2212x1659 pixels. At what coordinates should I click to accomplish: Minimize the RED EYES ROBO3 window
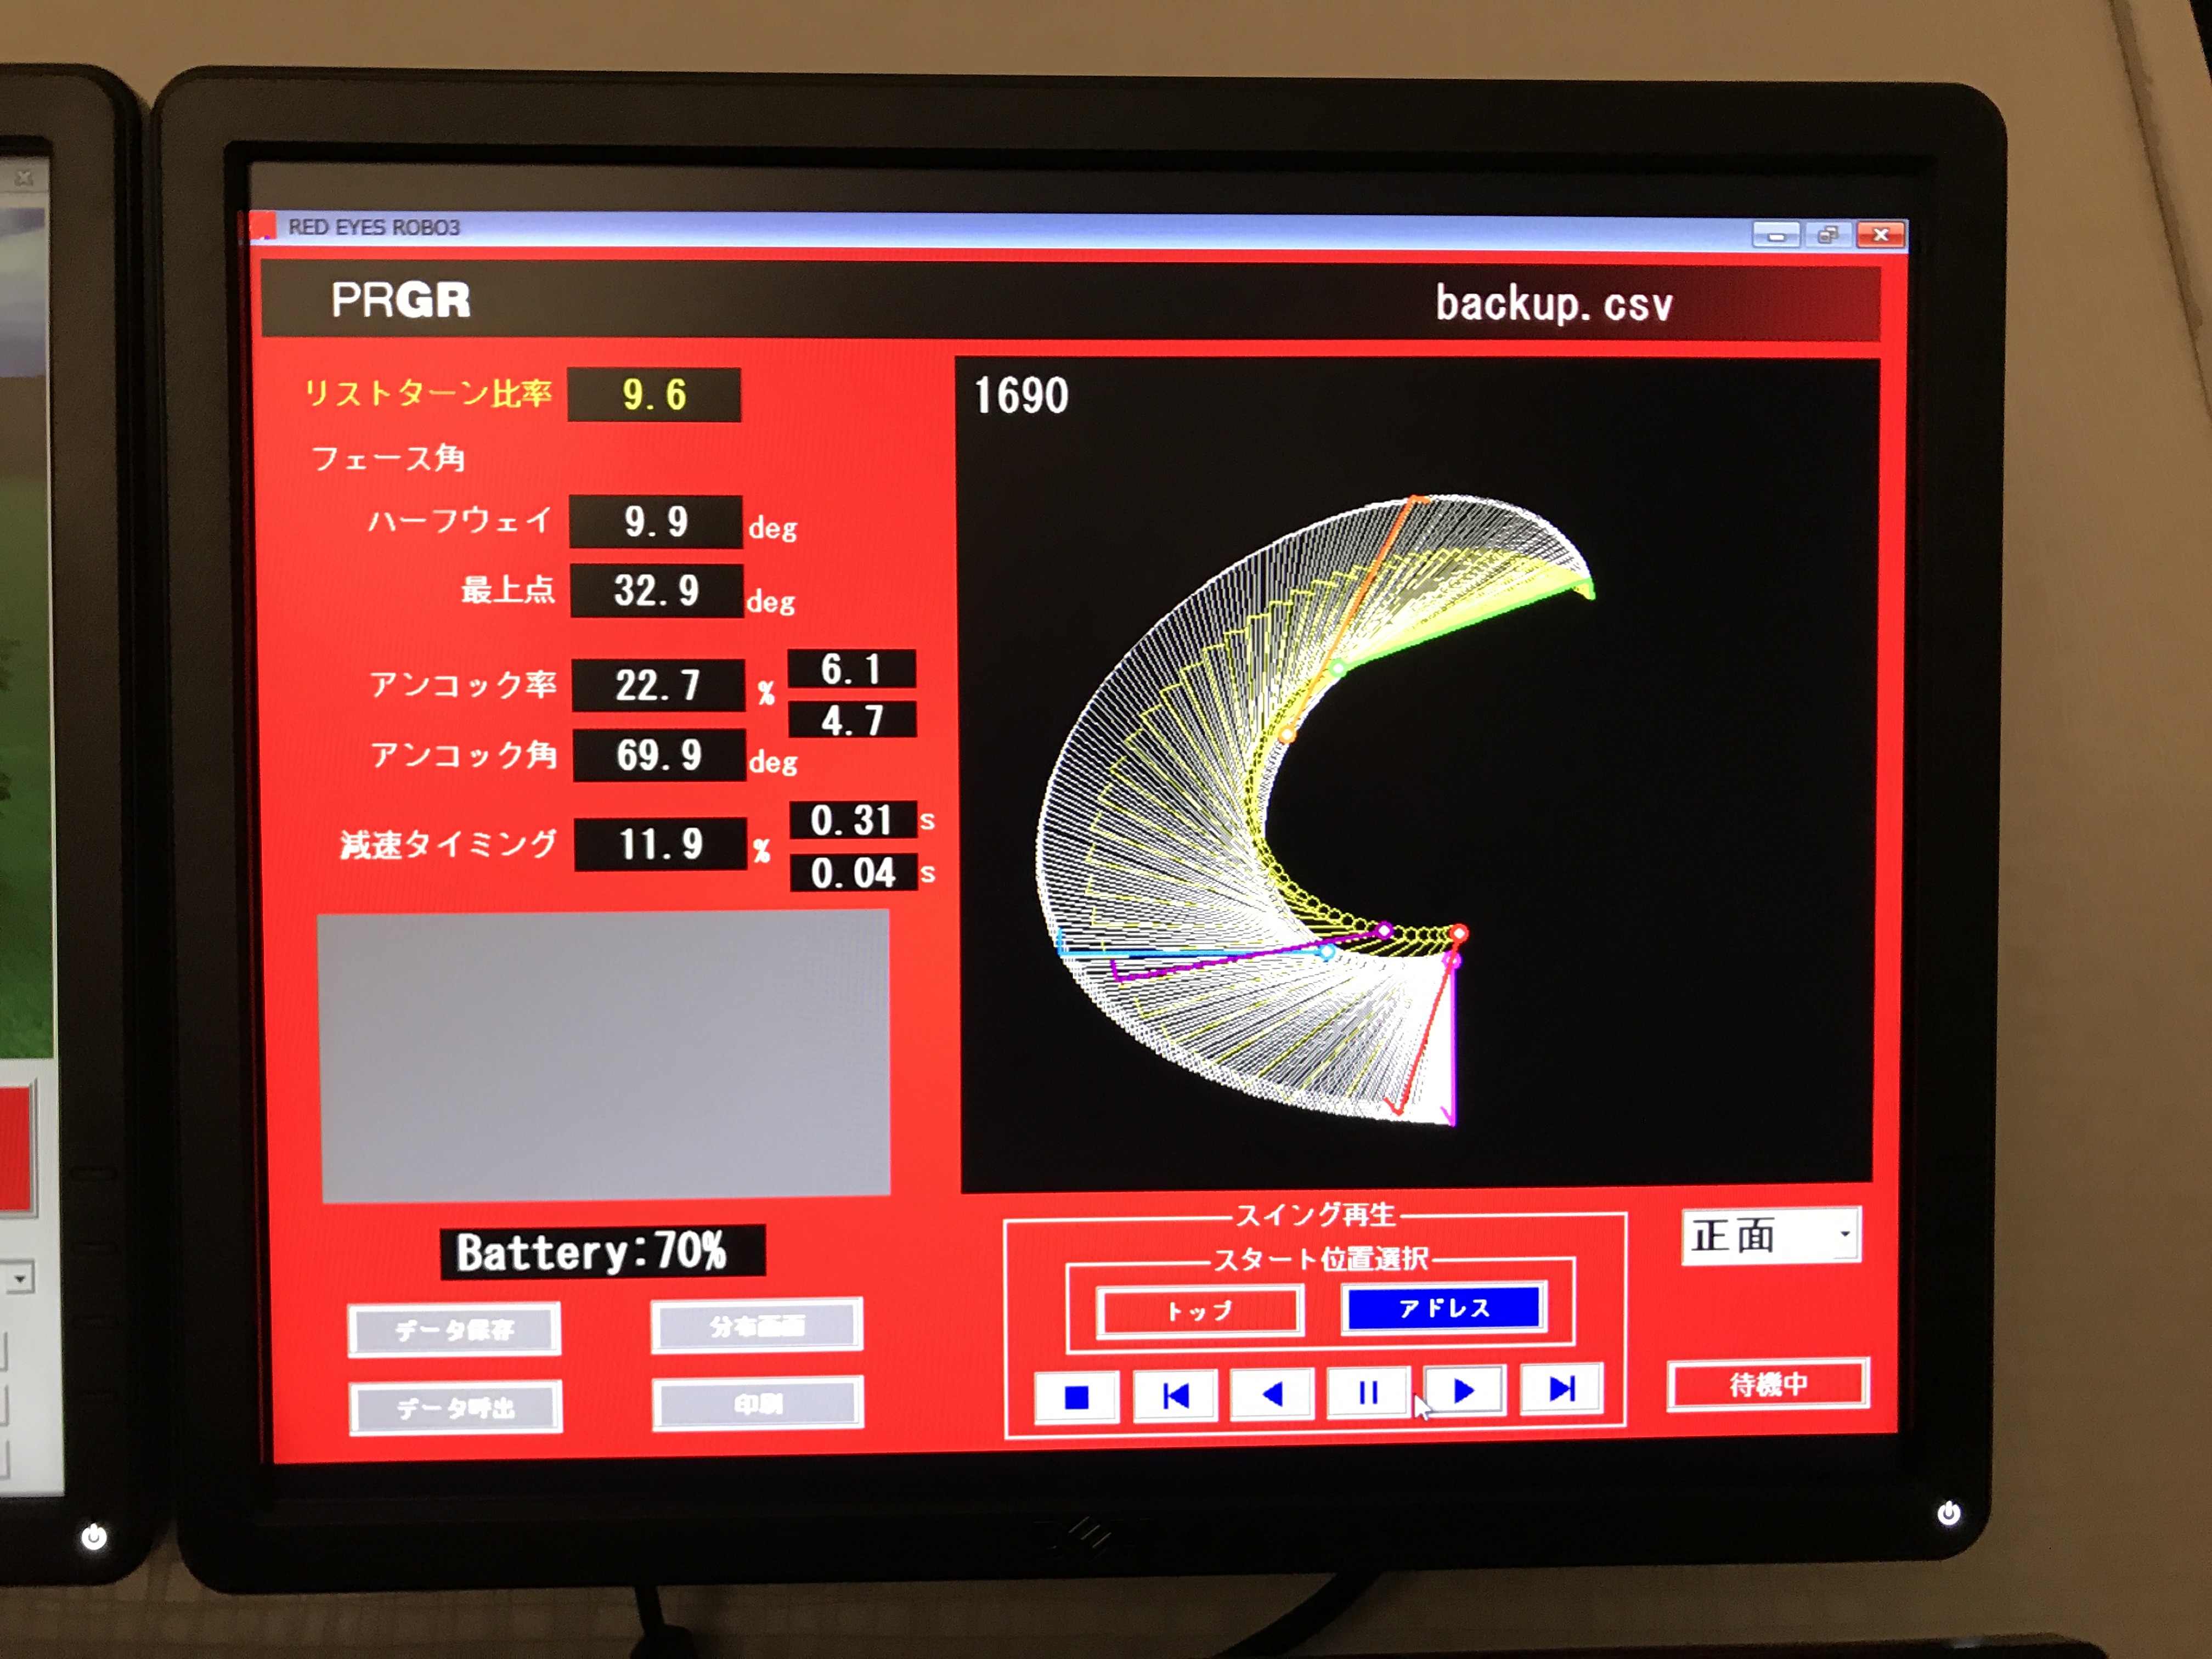tap(1776, 236)
